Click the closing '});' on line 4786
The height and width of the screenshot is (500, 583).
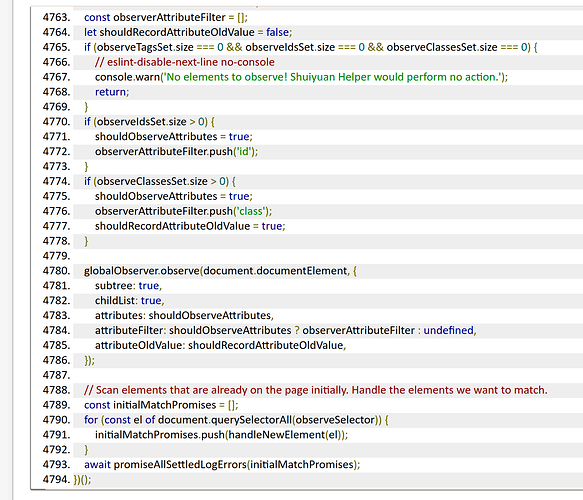89,360
